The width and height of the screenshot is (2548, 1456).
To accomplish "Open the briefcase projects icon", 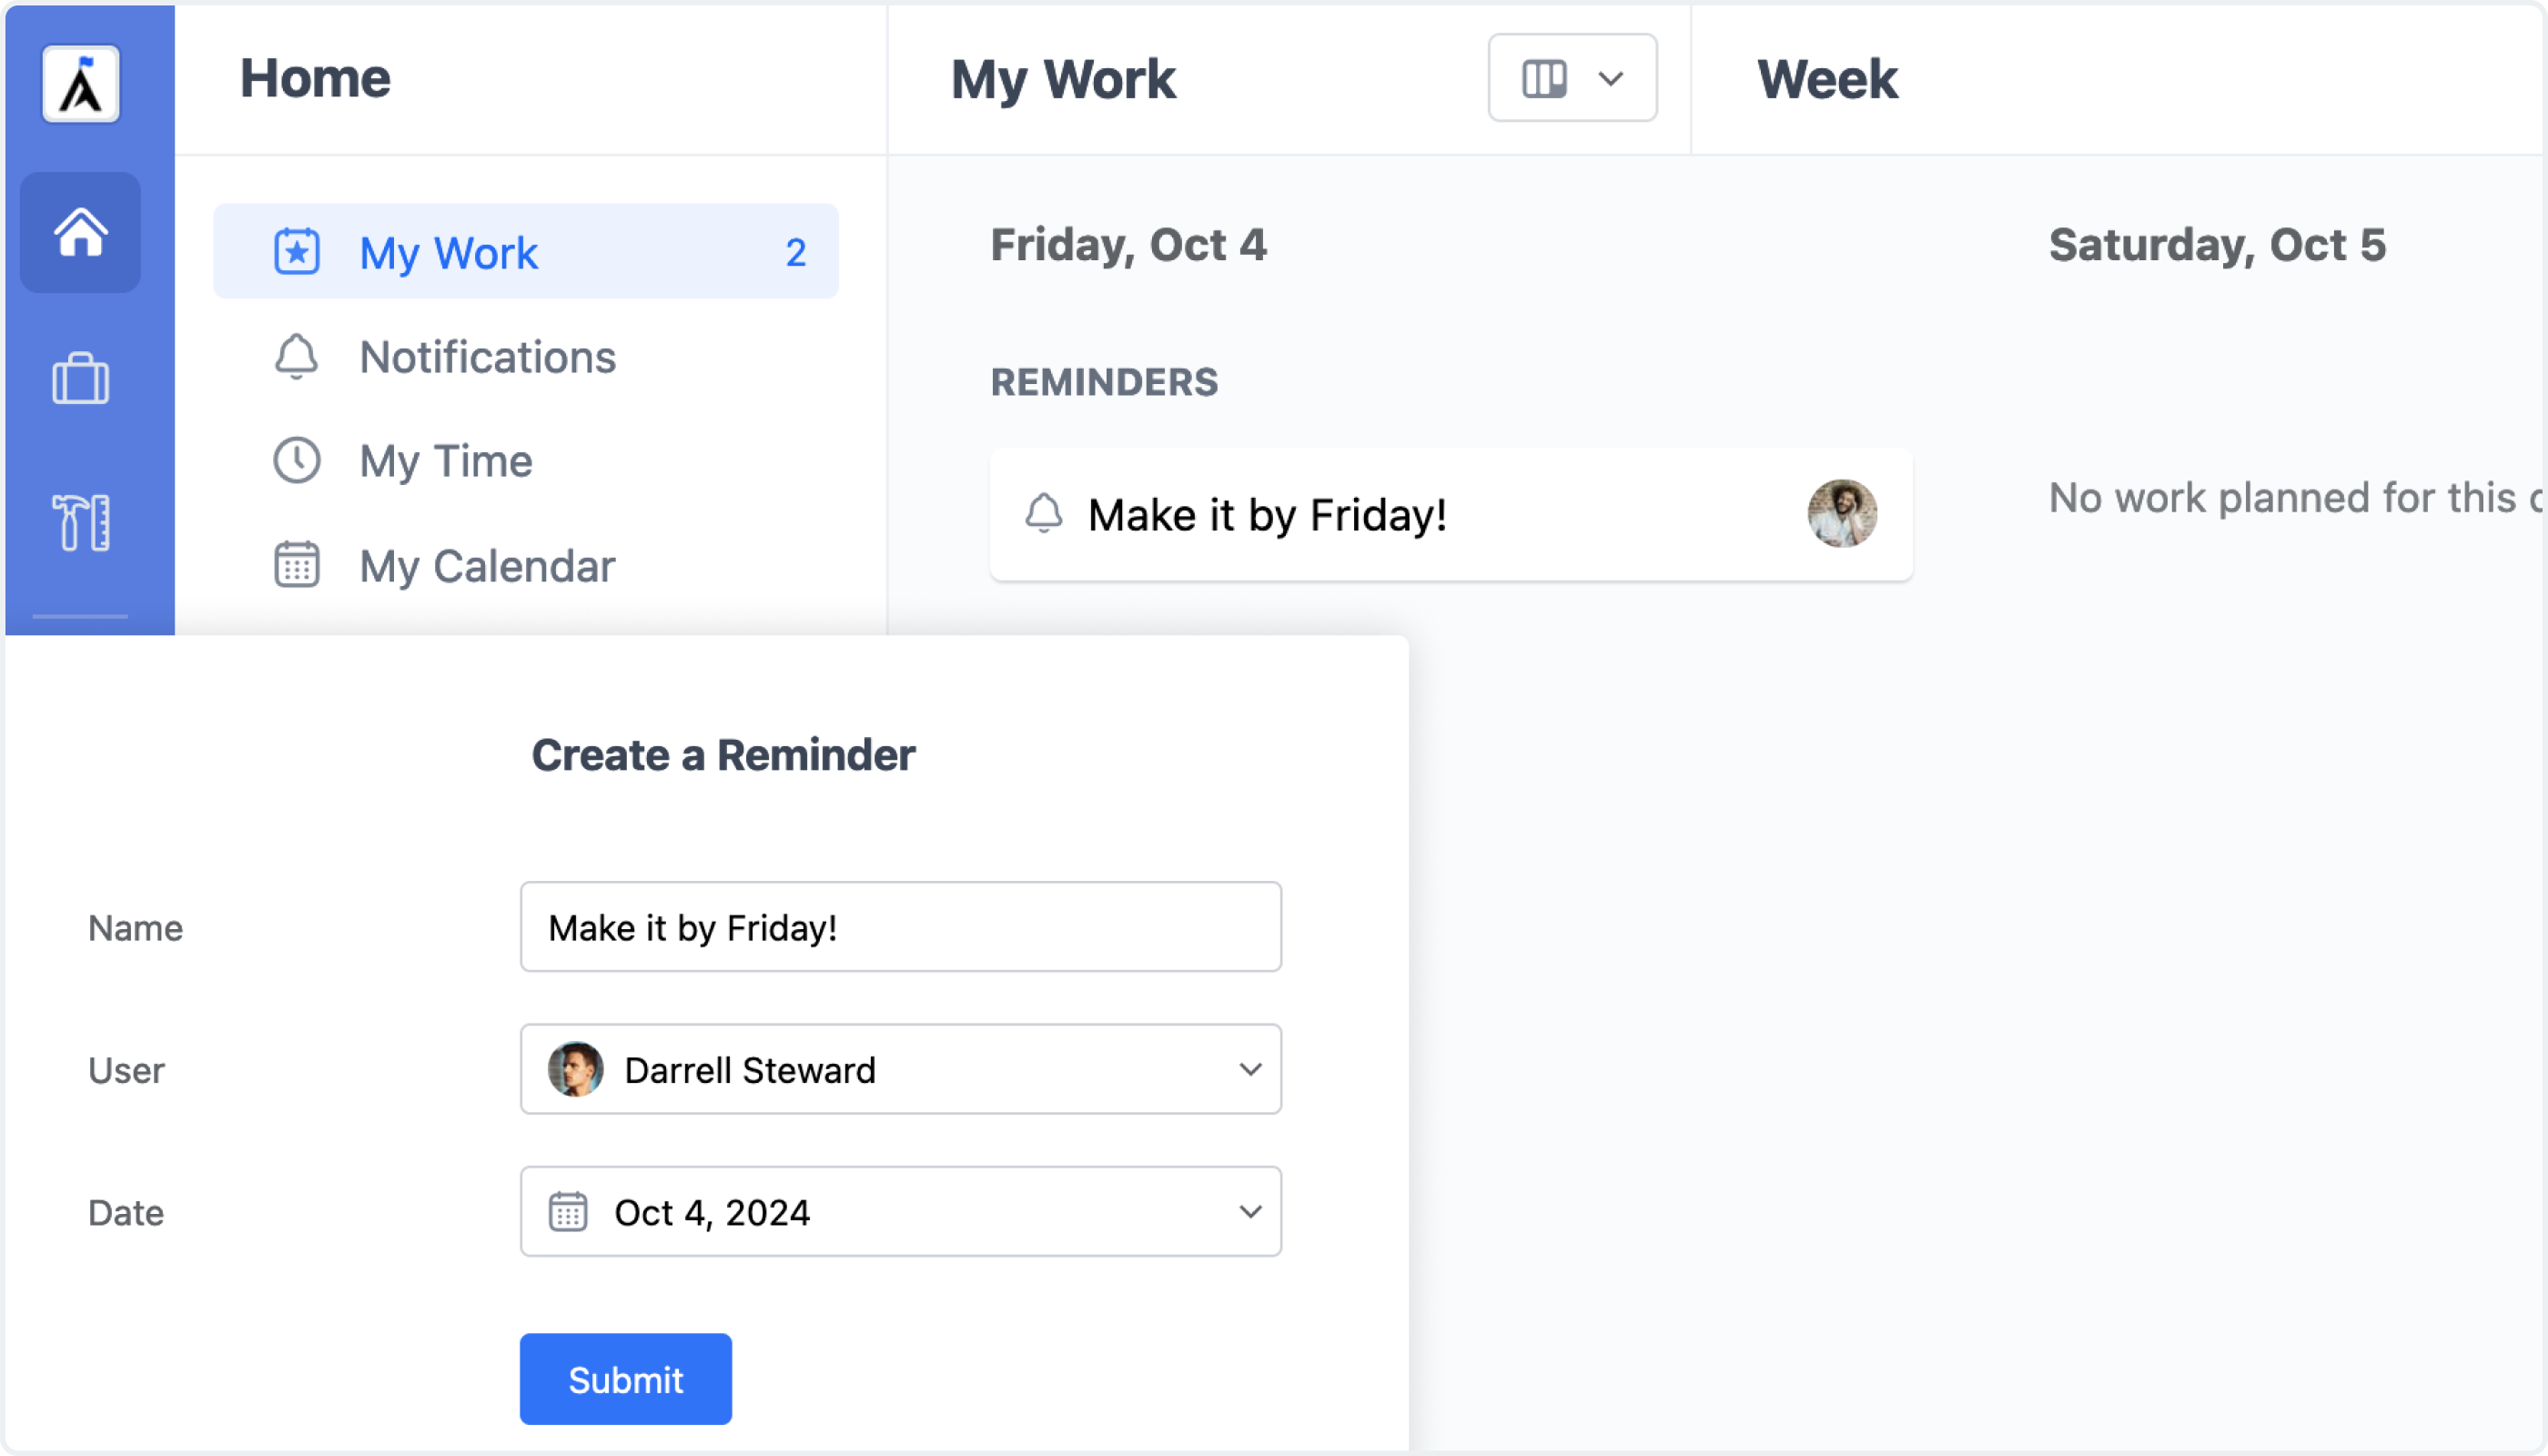I will (x=81, y=378).
